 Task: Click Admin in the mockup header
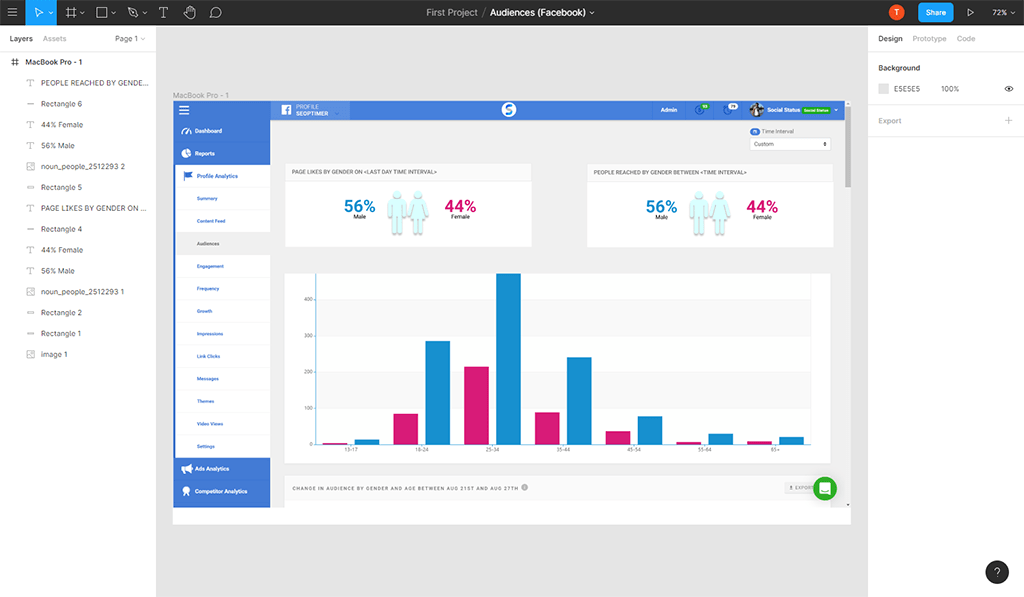[669, 110]
